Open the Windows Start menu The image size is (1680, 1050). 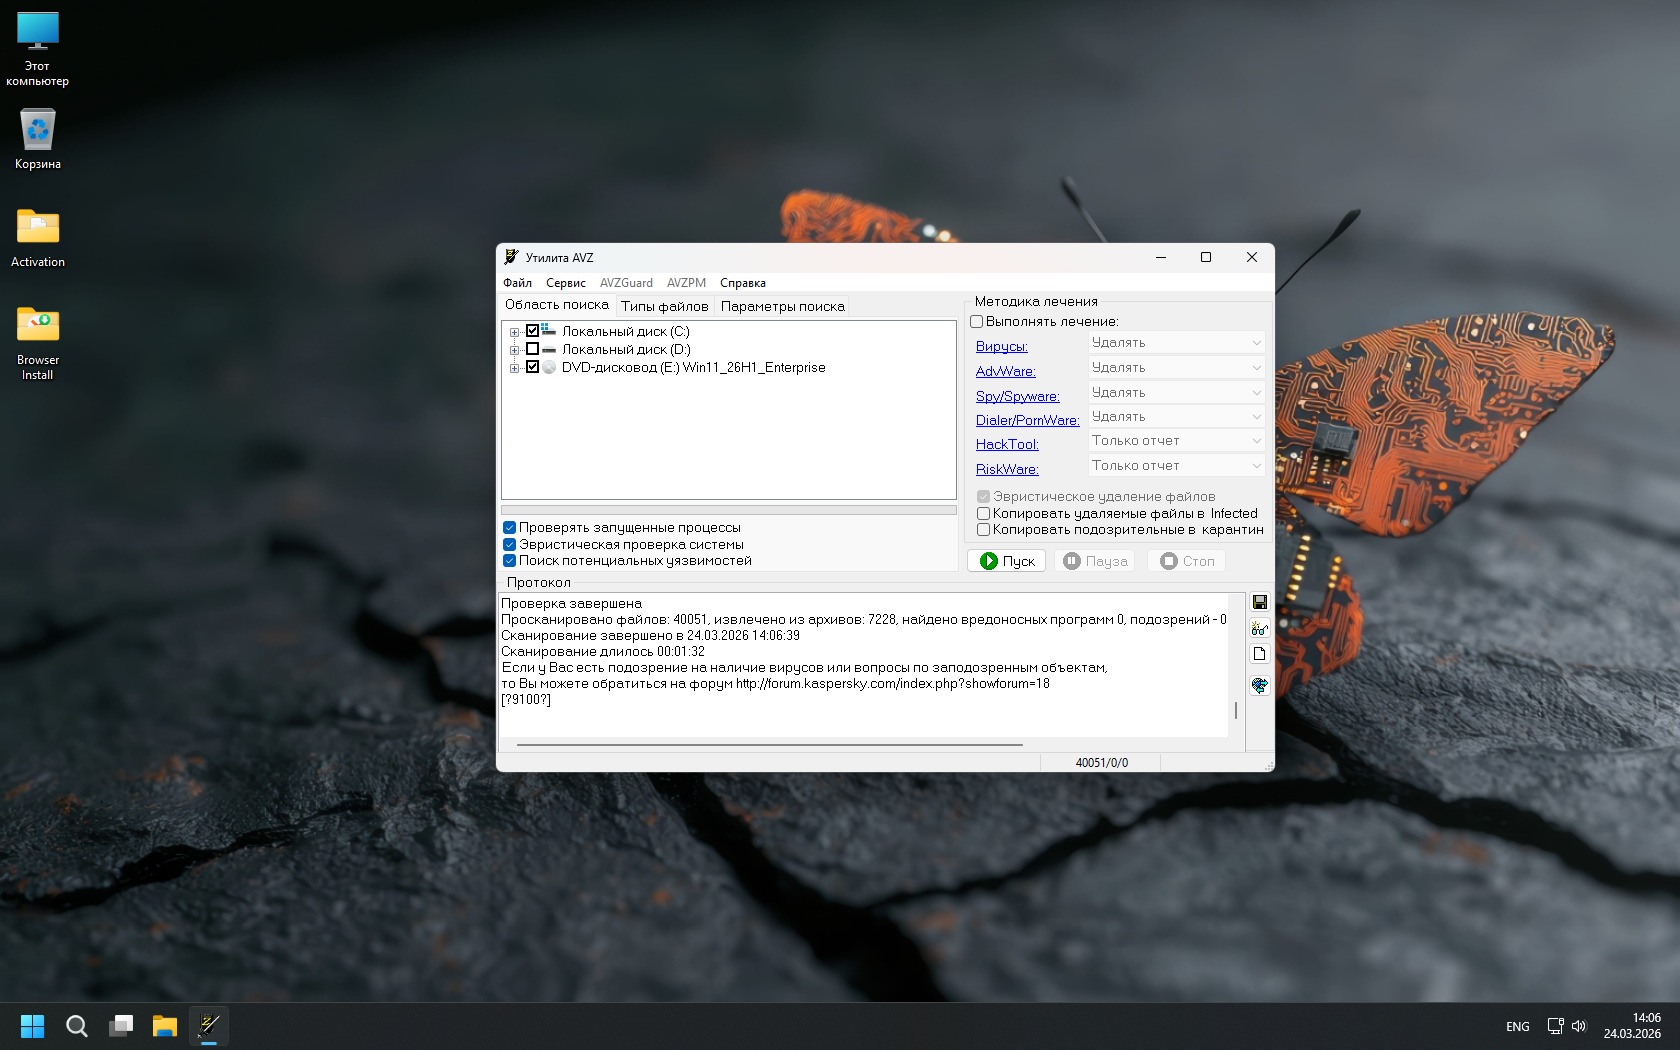32,1026
